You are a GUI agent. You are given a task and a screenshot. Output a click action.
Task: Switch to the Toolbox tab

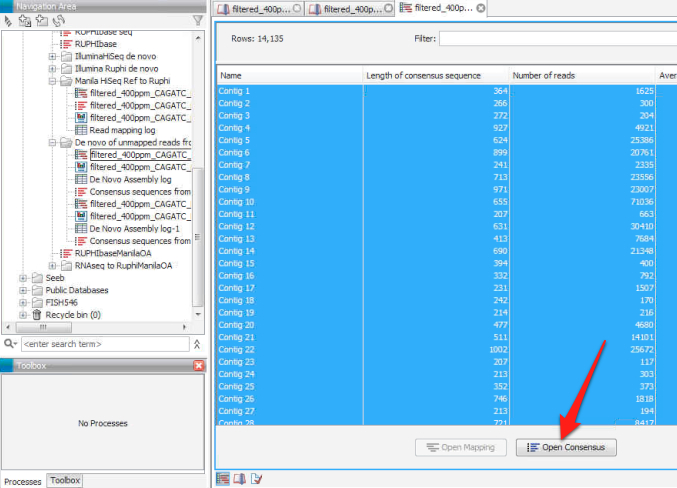coord(66,481)
